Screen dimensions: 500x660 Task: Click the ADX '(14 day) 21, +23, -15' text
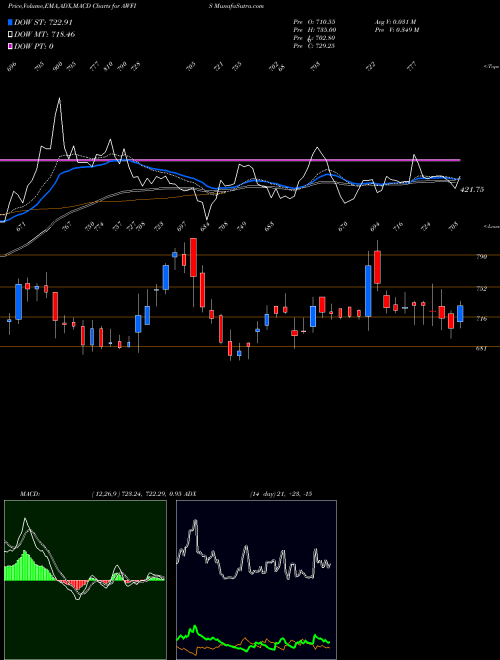click(281, 494)
